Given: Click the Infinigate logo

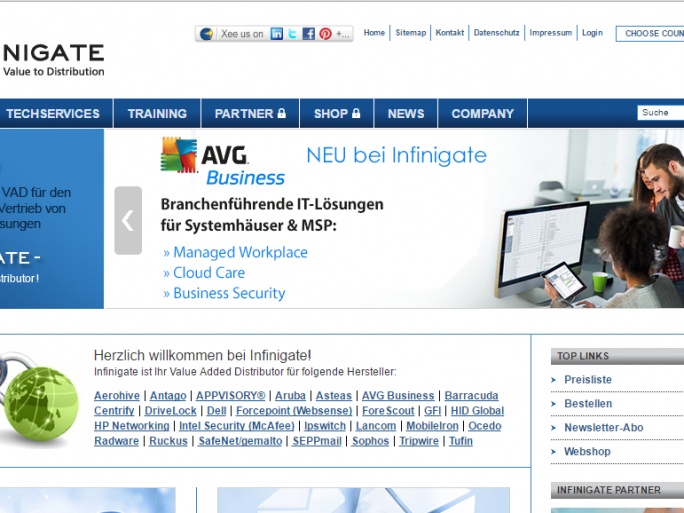Looking at the screenshot, I should [52, 60].
